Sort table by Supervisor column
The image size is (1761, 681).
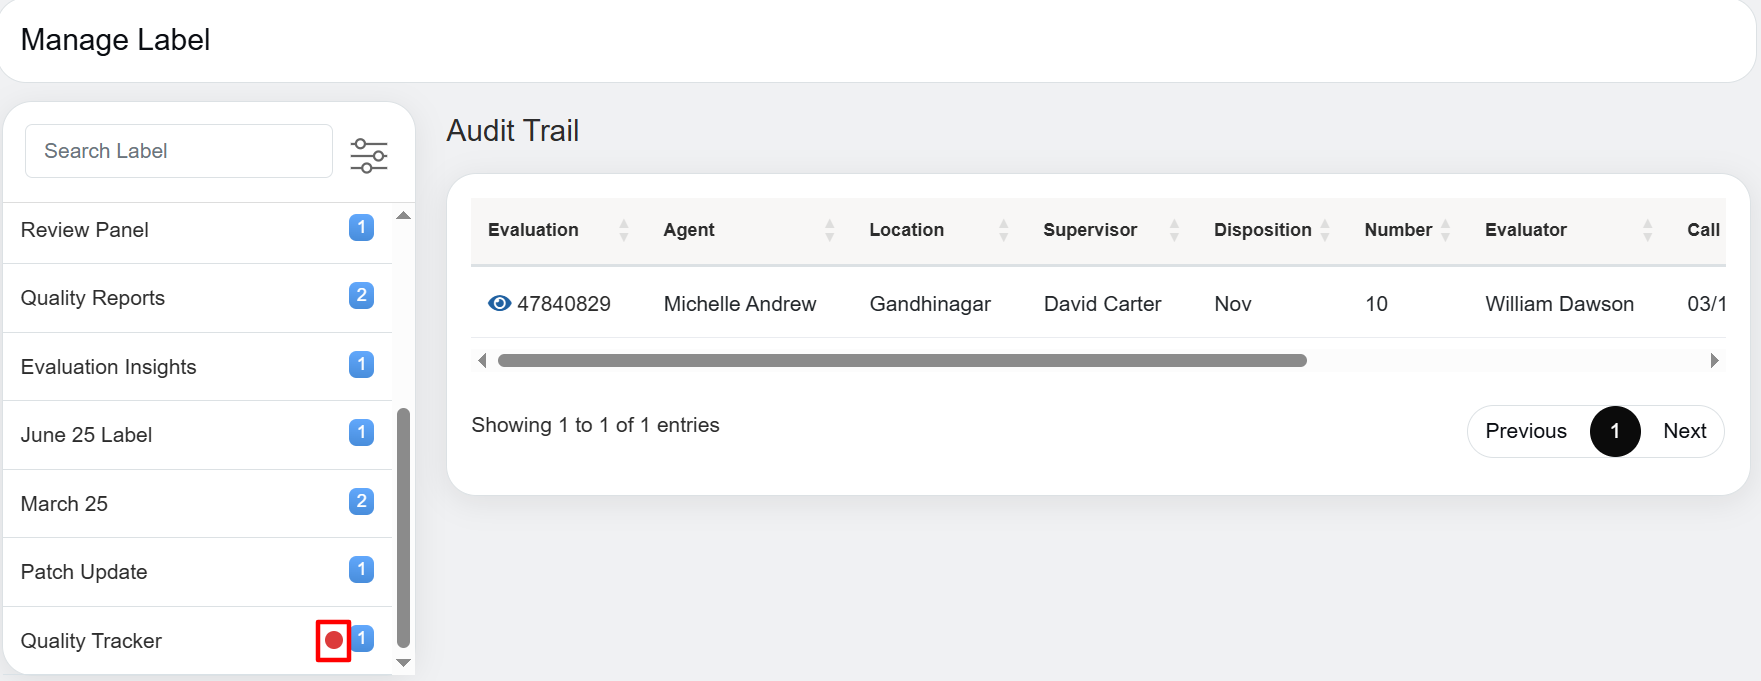(x=1174, y=230)
